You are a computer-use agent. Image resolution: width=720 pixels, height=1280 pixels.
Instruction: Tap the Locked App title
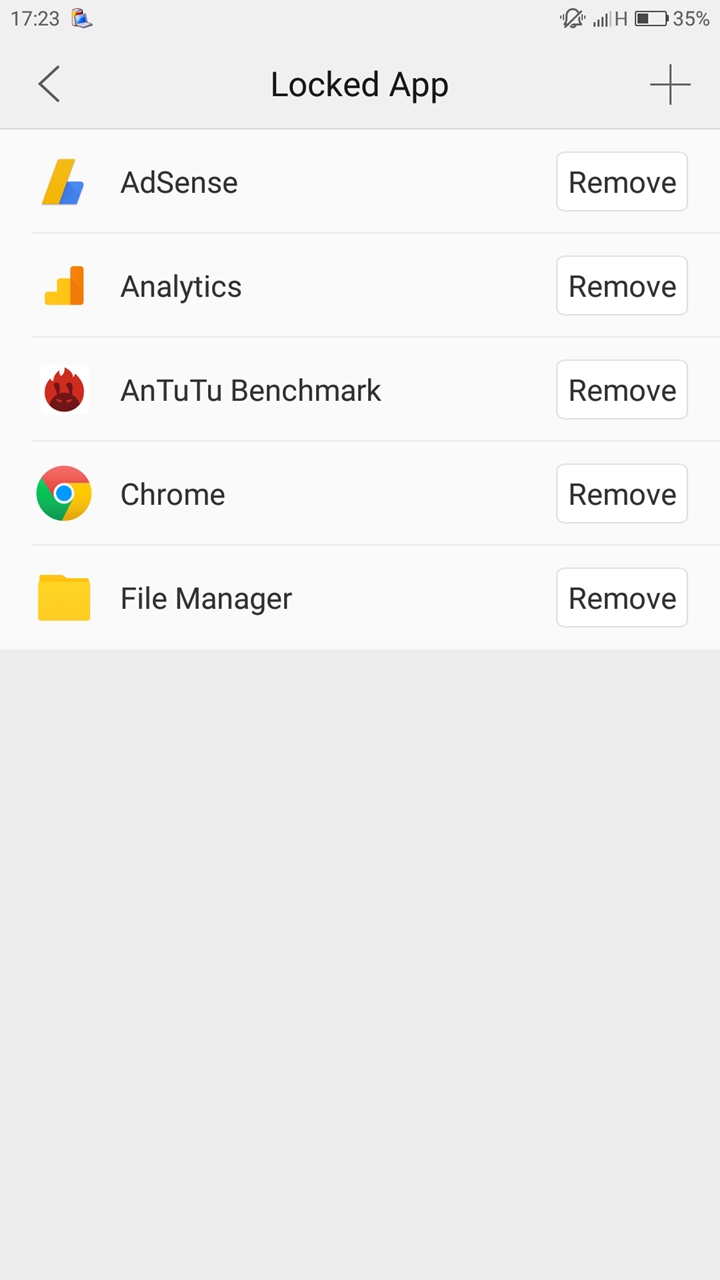(359, 85)
